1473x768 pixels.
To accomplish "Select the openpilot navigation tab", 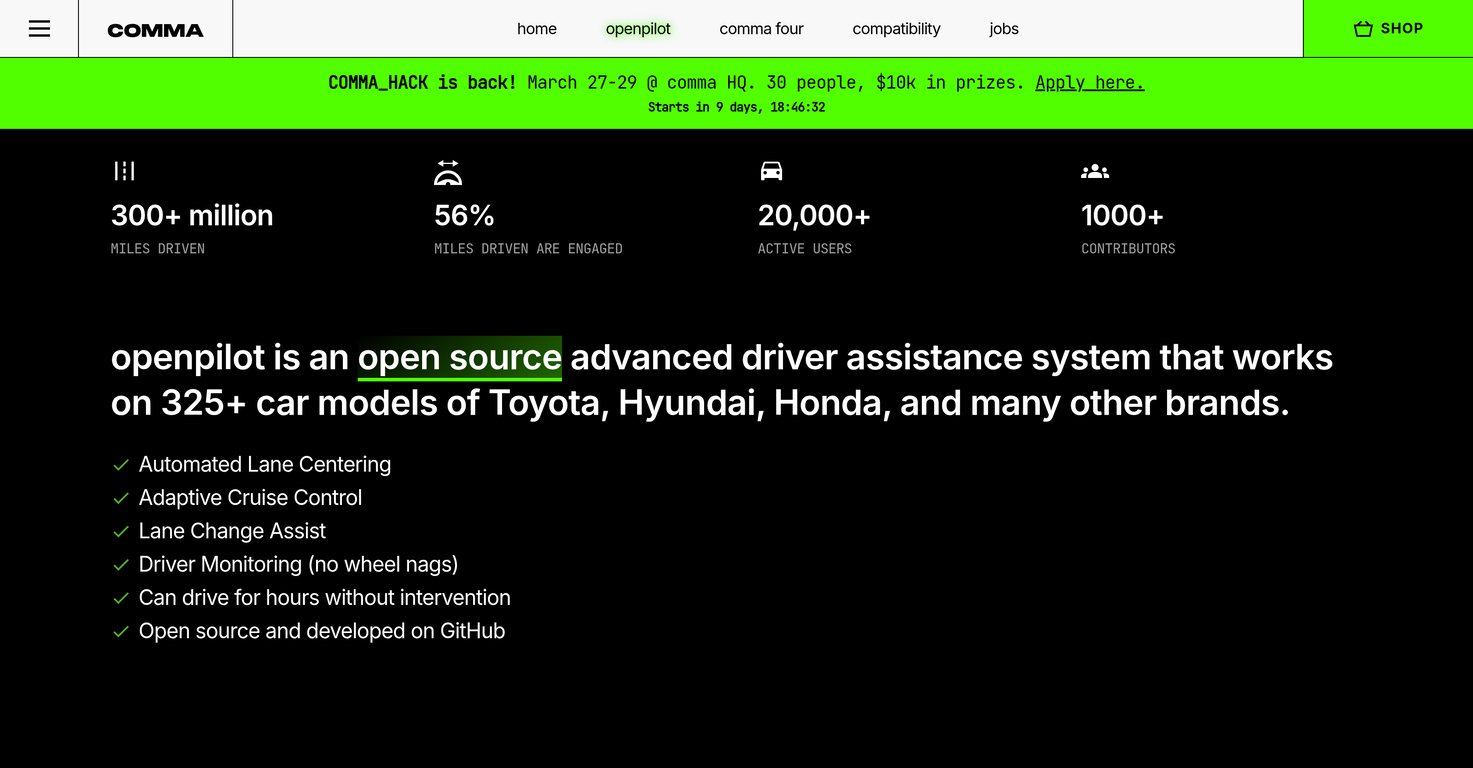I will coord(638,29).
